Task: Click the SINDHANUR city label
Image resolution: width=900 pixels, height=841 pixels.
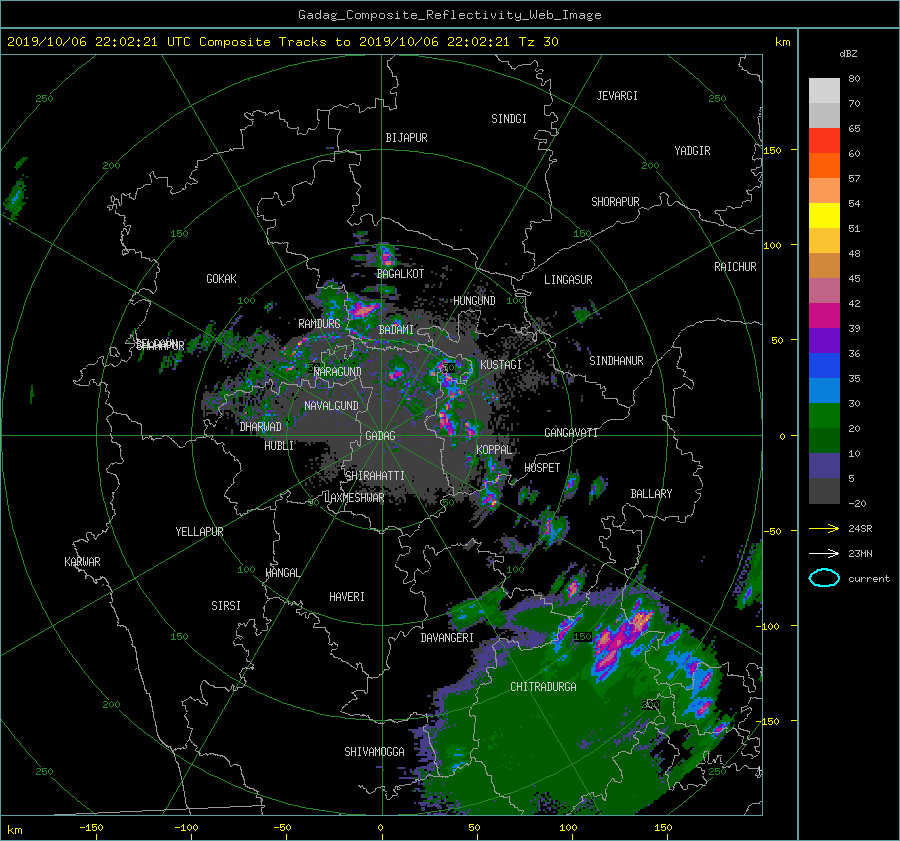Action: 616,361
